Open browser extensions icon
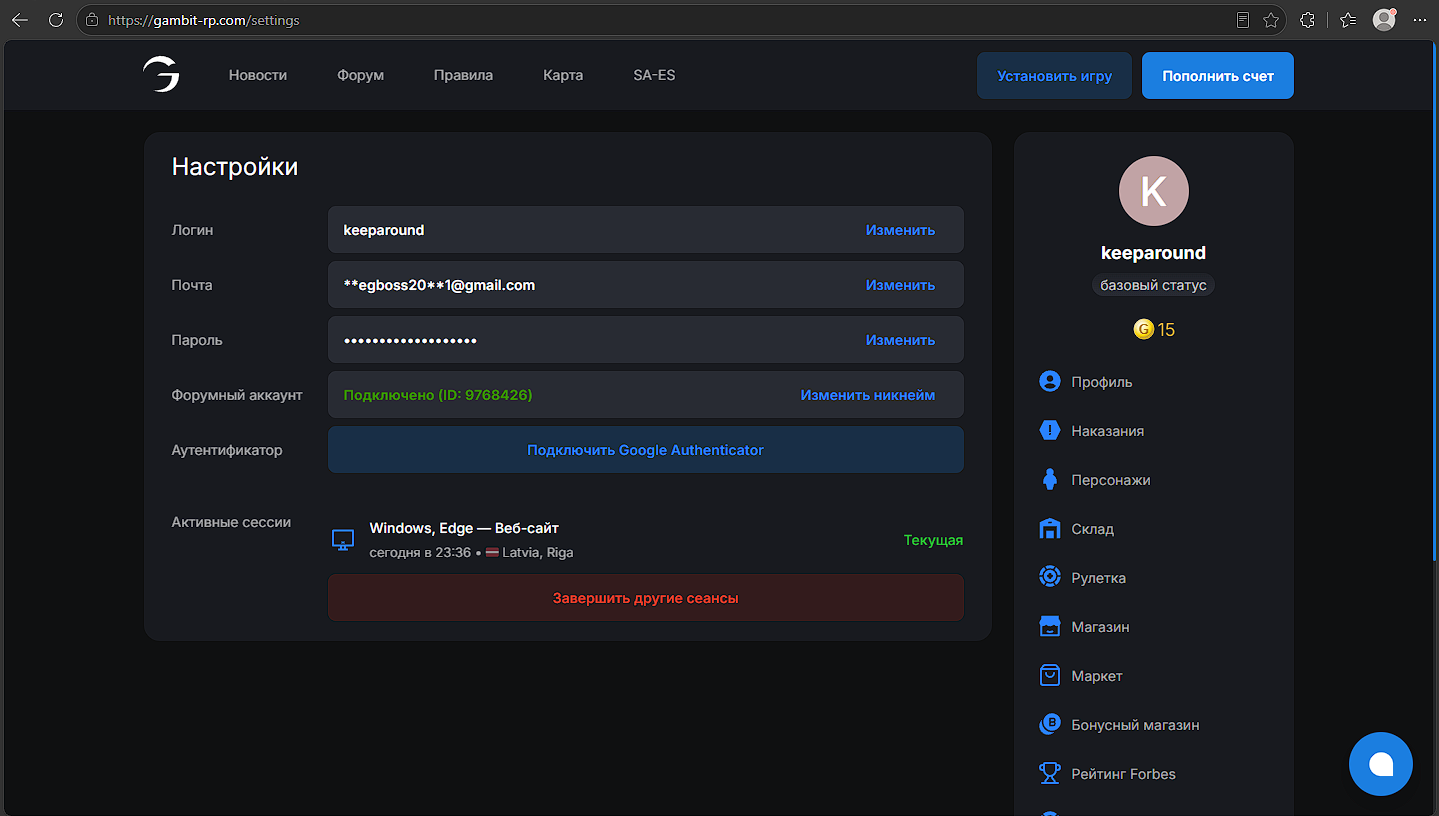 pos(1307,20)
